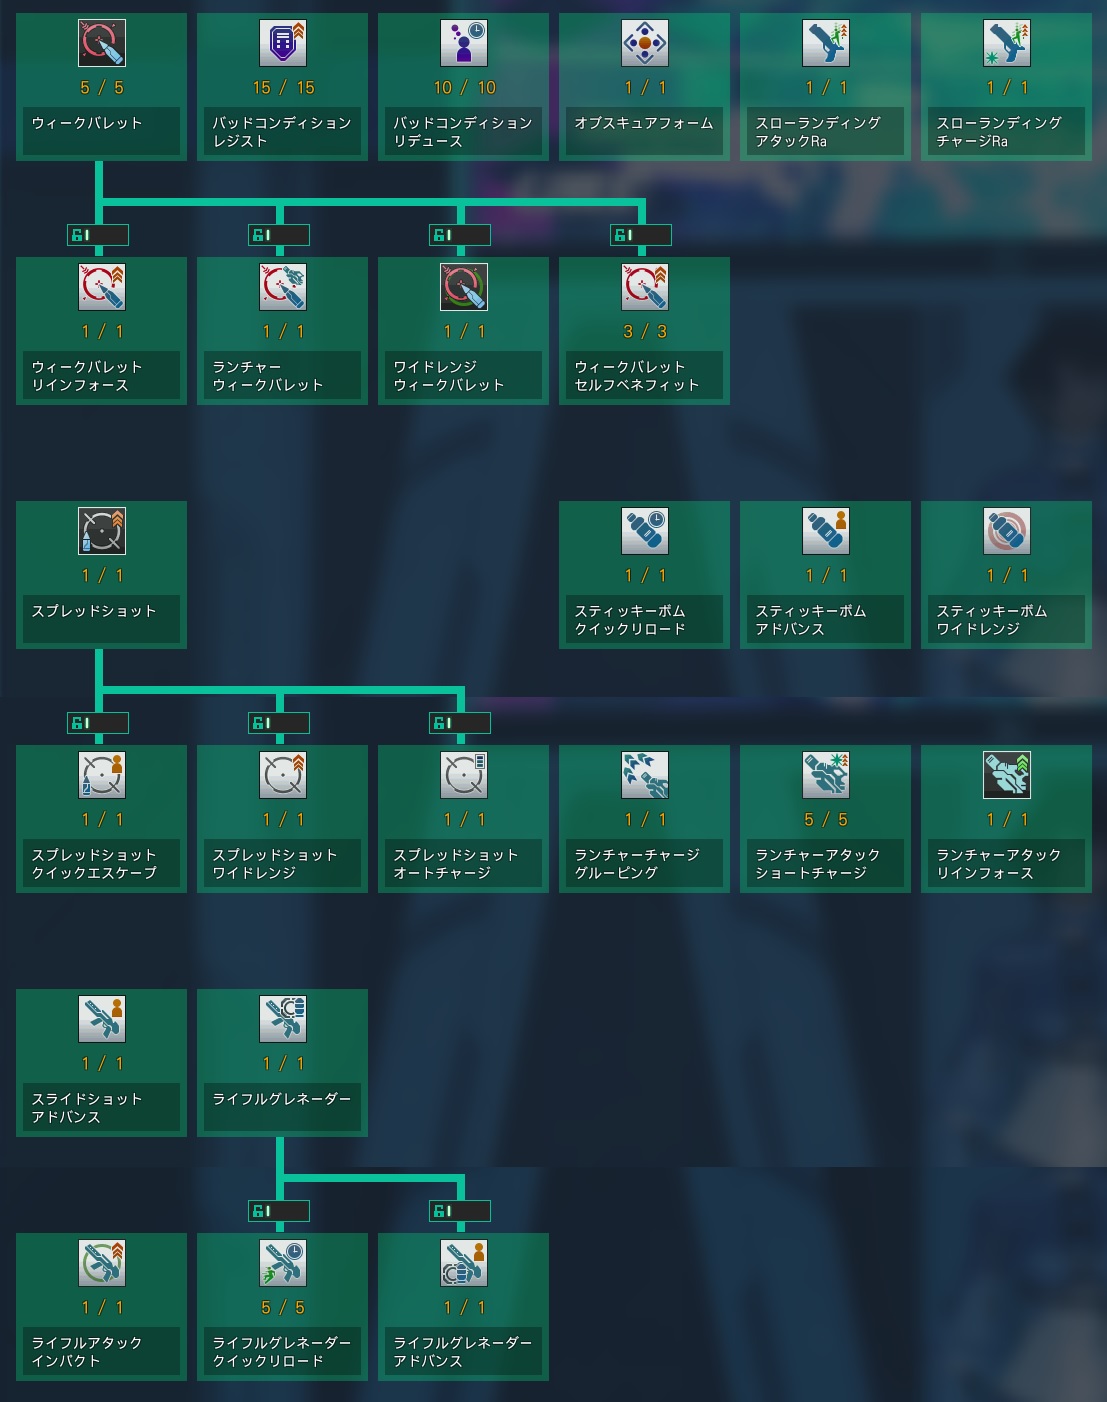1107x1402 pixels.
Task: Select the バッドコンディションレジスト shield icon
Action: (283, 43)
